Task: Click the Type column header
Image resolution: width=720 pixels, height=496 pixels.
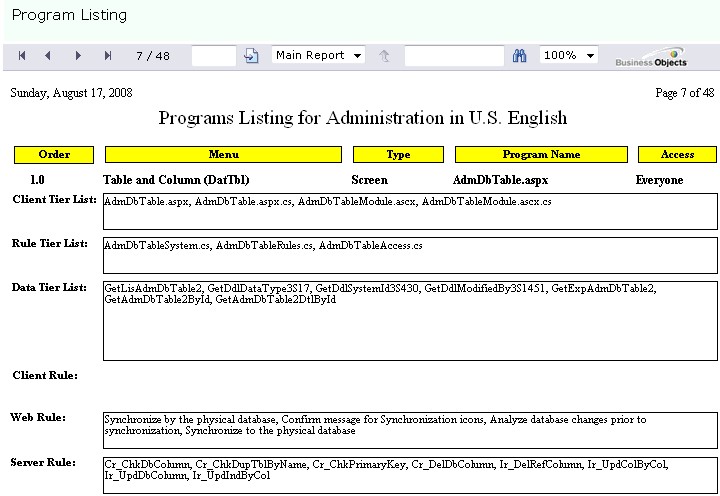Action: pos(399,155)
